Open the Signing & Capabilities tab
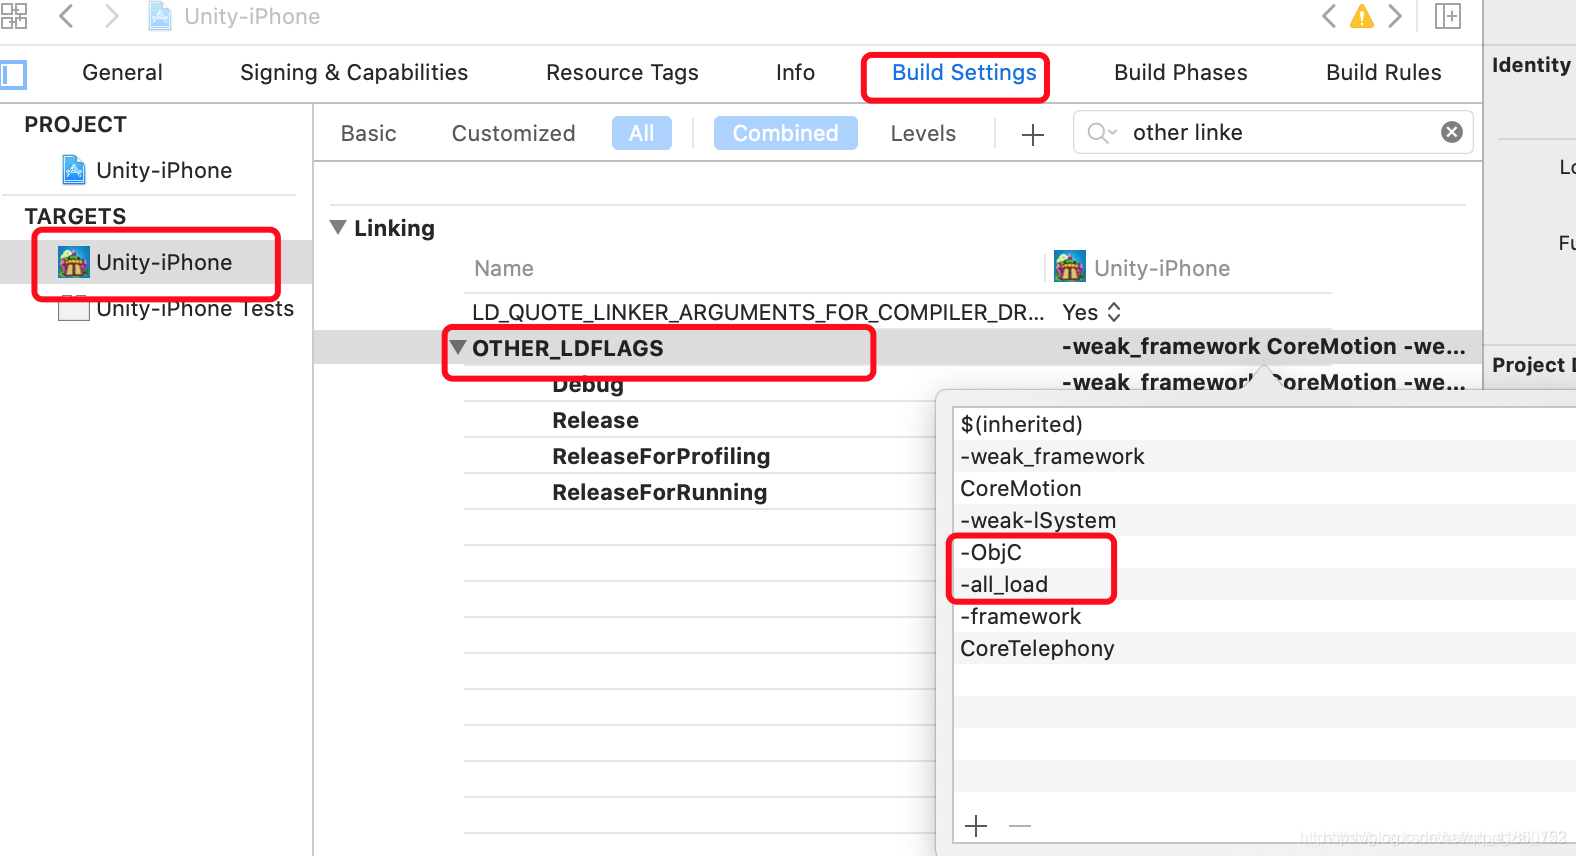This screenshot has width=1576, height=856. pos(354,73)
